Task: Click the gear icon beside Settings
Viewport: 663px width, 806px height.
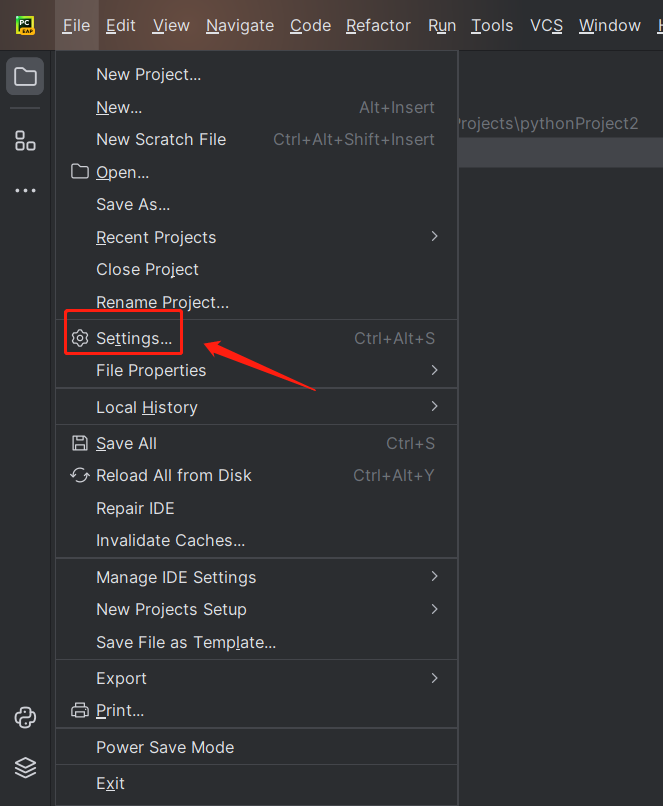Action: click(x=80, y=338)
